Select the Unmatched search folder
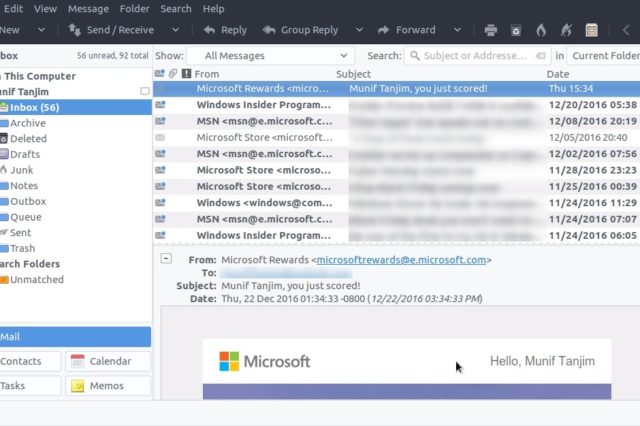The height and width of the screenshot is (426, 640). click(37, 280)
